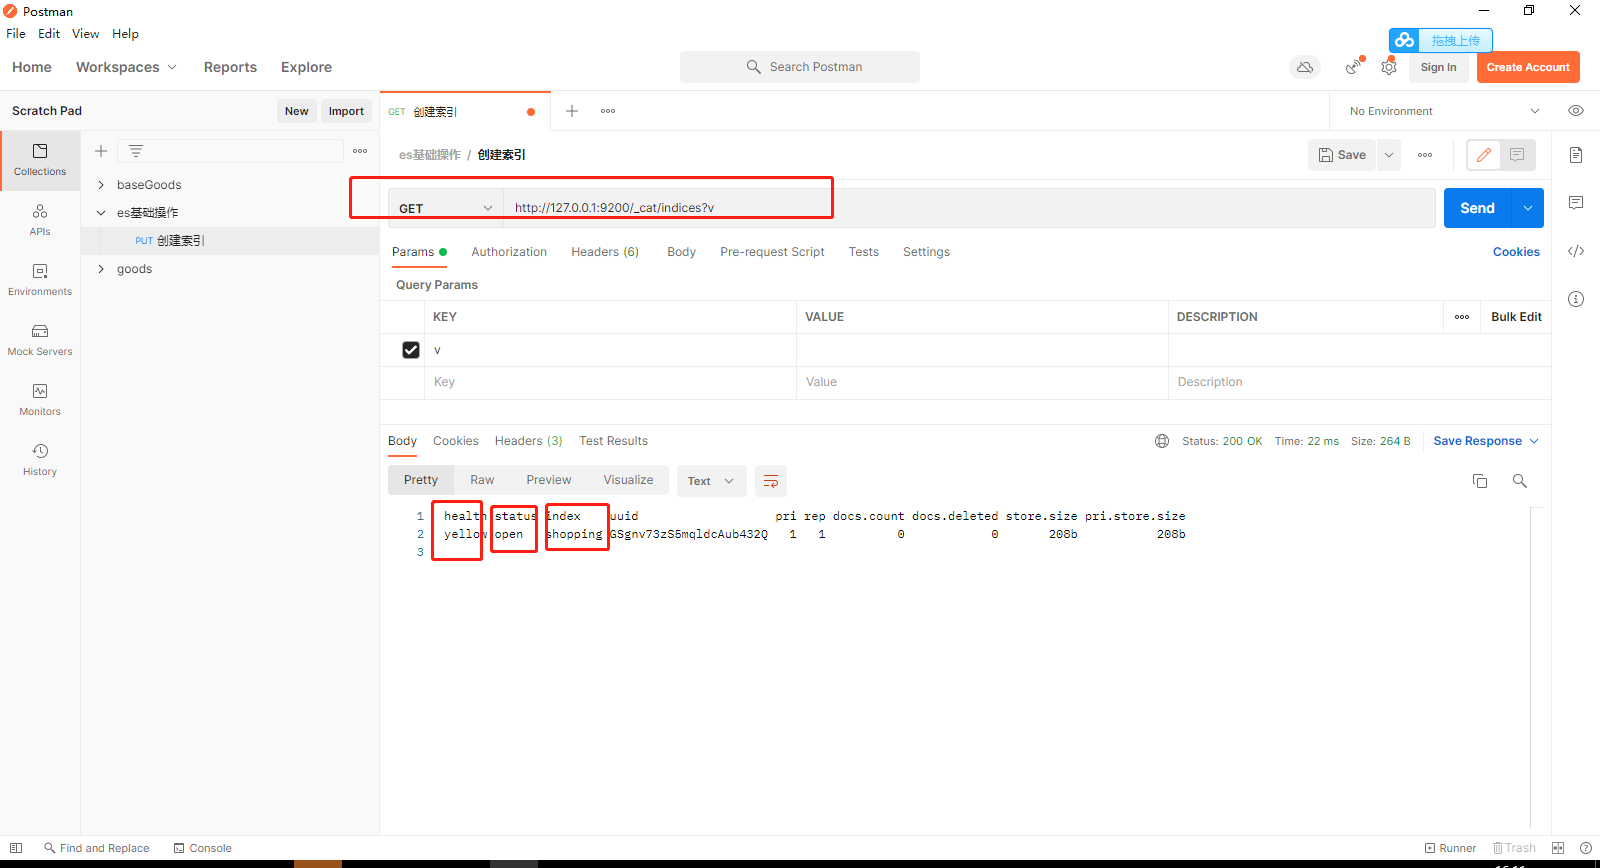Open a new request tab with plus
This screenshot has height=868, width=1600.
click(572, 111)
